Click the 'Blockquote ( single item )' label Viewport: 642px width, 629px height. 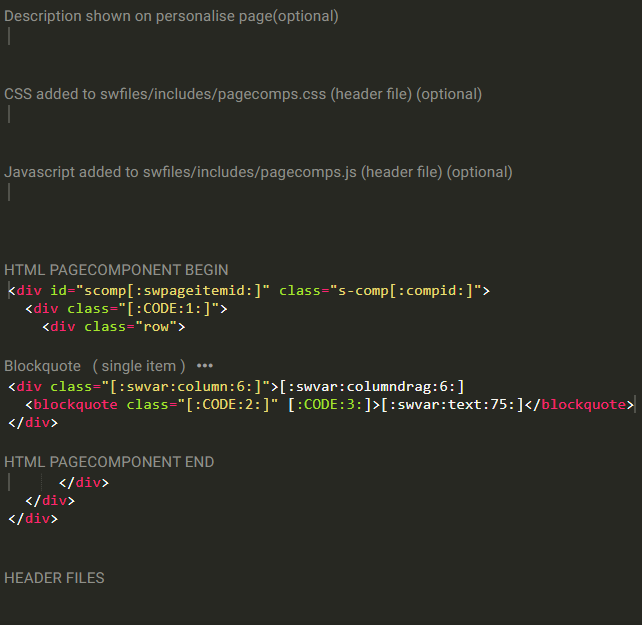[x=95, y=366]
